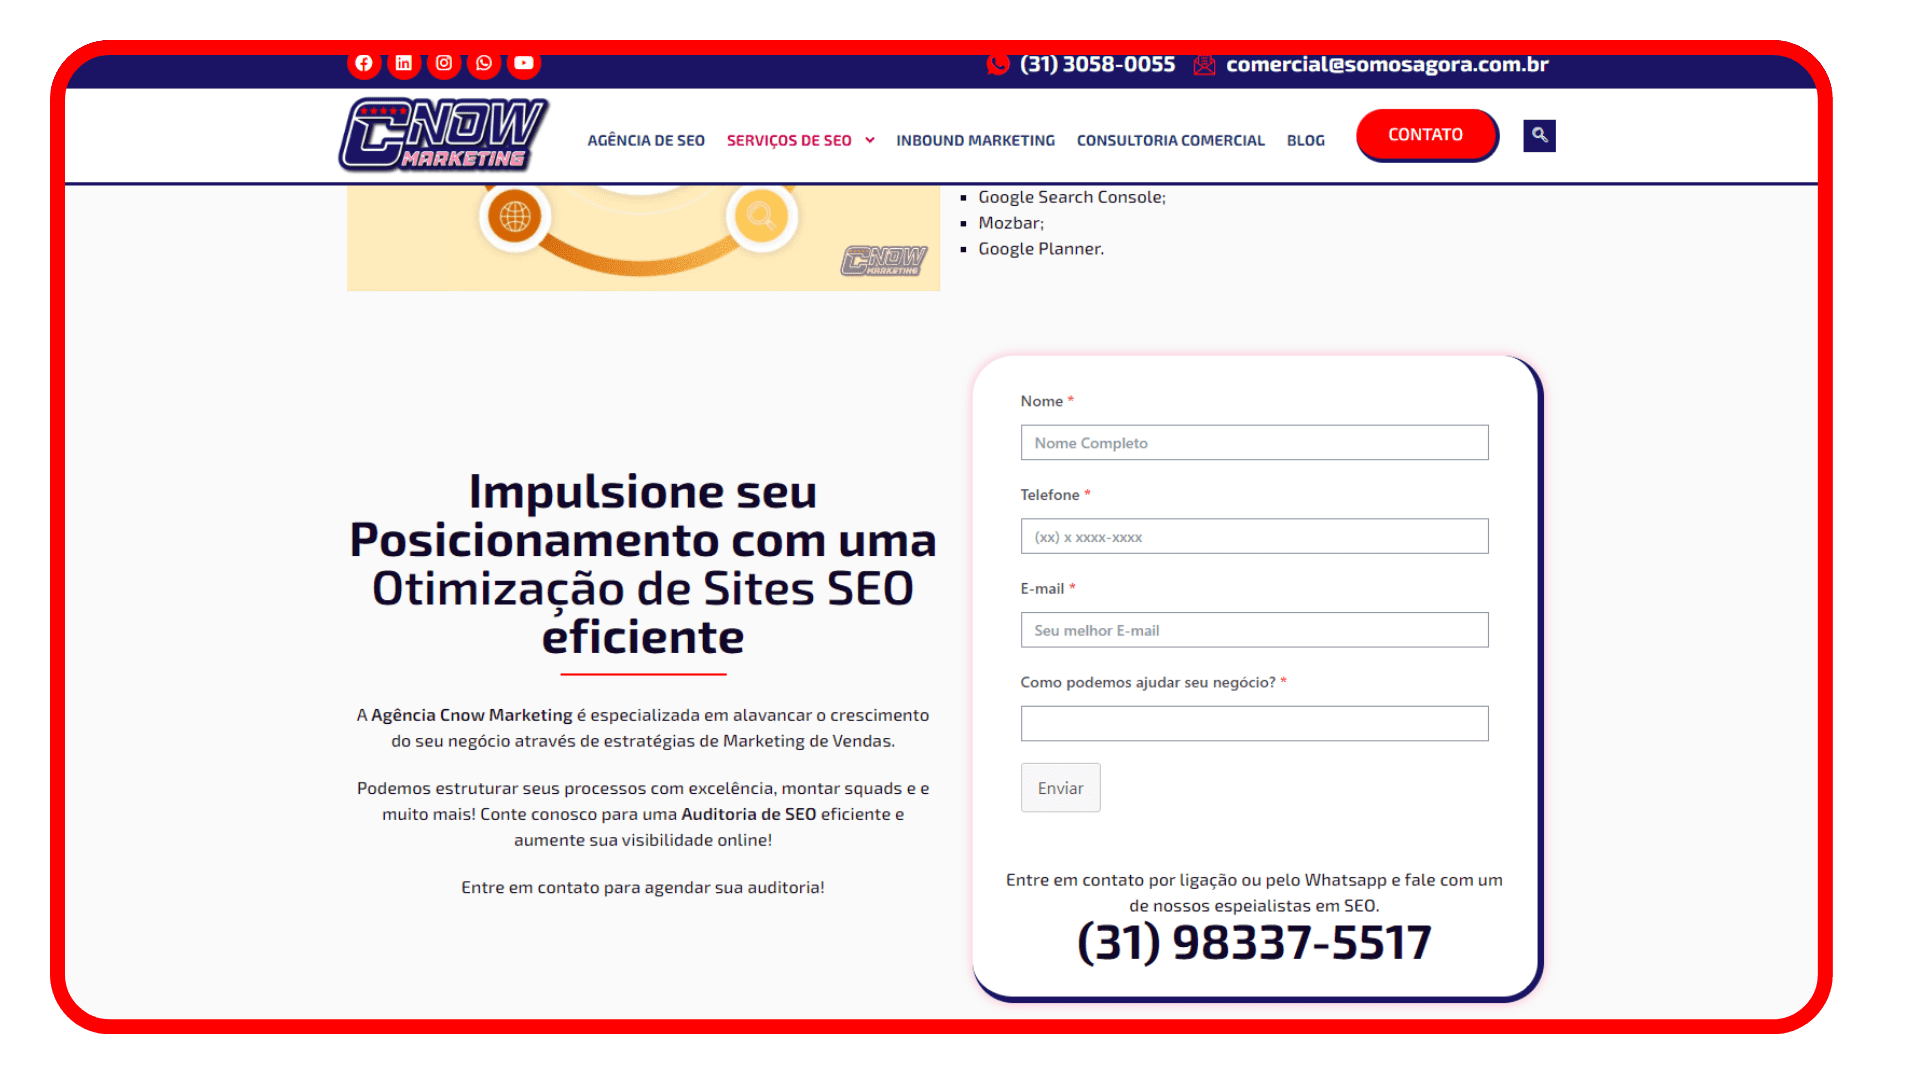Click the search magnifier icon
Viewport: 1920px width, 1080px height.
tap(1539, 135)
